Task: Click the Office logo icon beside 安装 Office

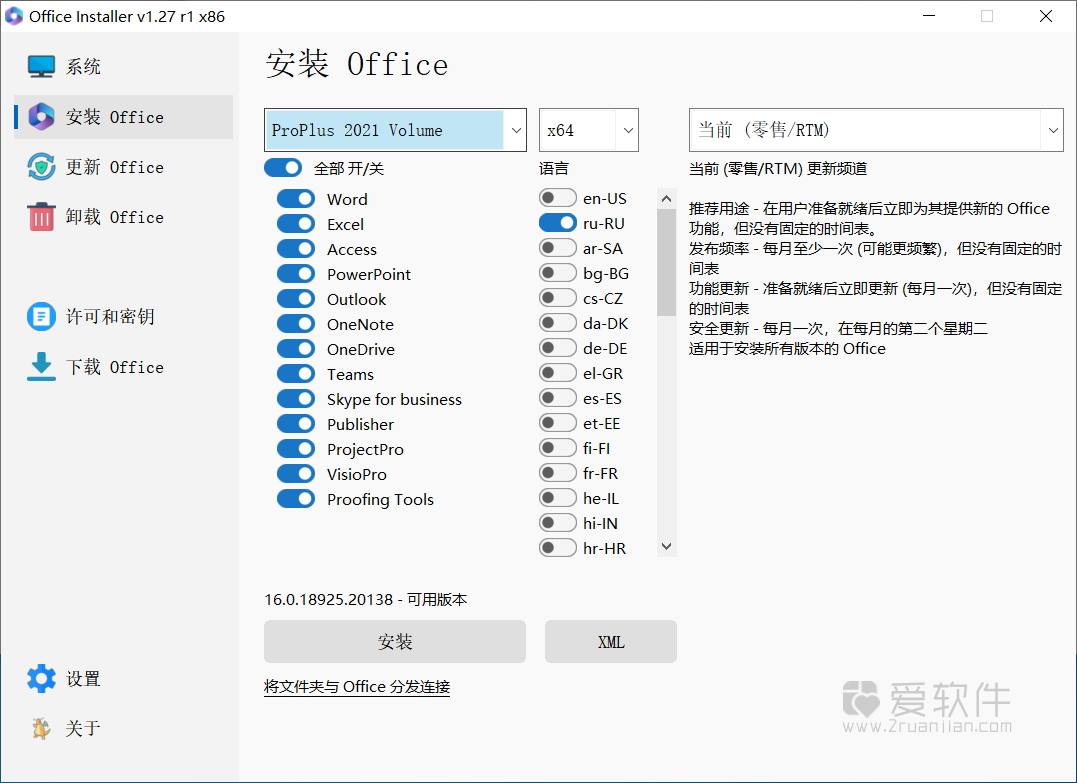Action: point(41,117)
